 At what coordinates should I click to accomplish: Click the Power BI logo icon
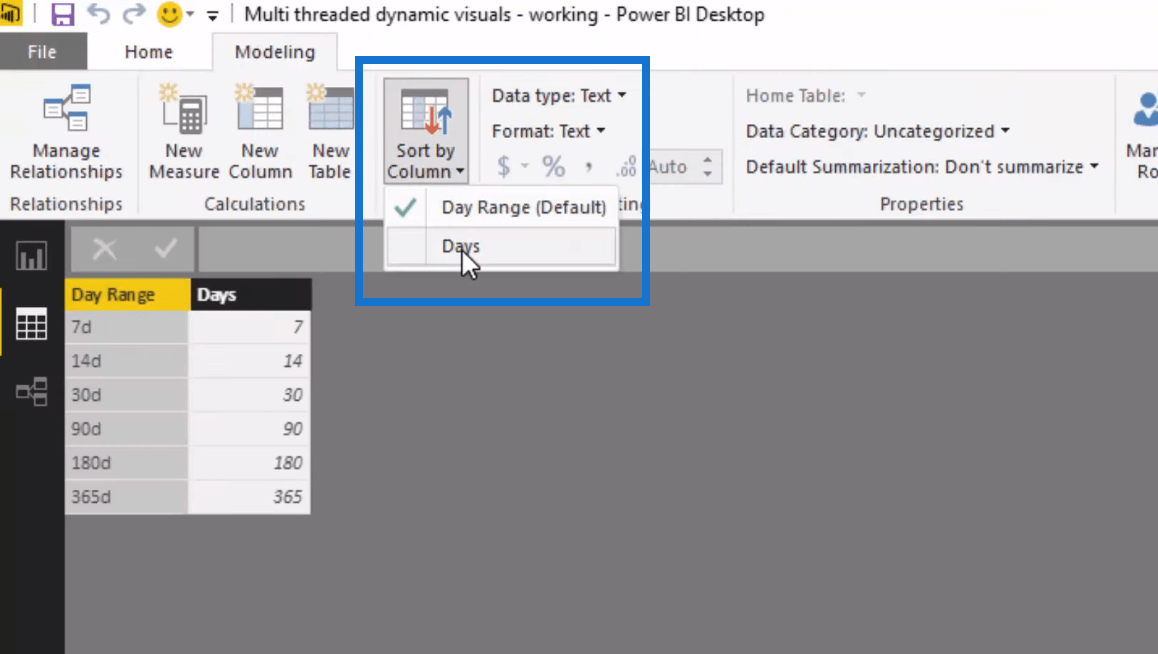10,14
